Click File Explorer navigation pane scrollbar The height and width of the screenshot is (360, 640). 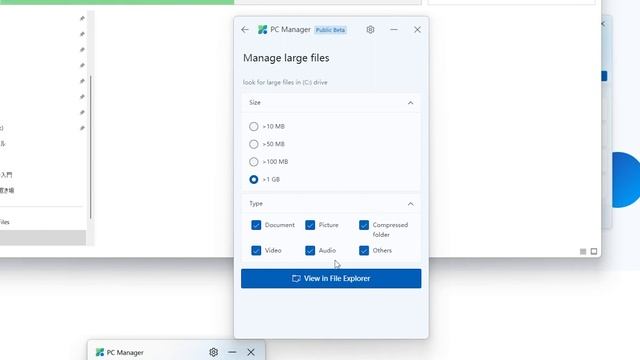[91, 147]
